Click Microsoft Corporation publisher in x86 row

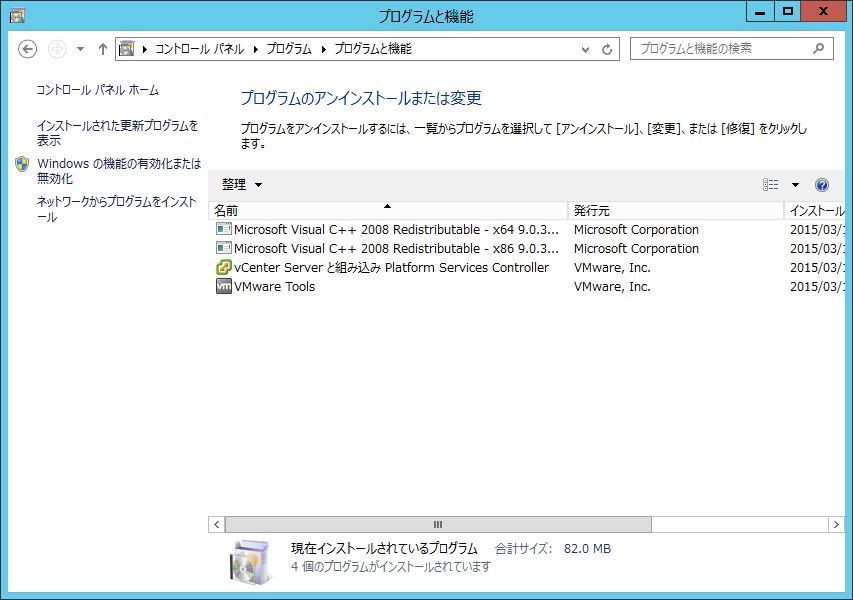(636, 249)
